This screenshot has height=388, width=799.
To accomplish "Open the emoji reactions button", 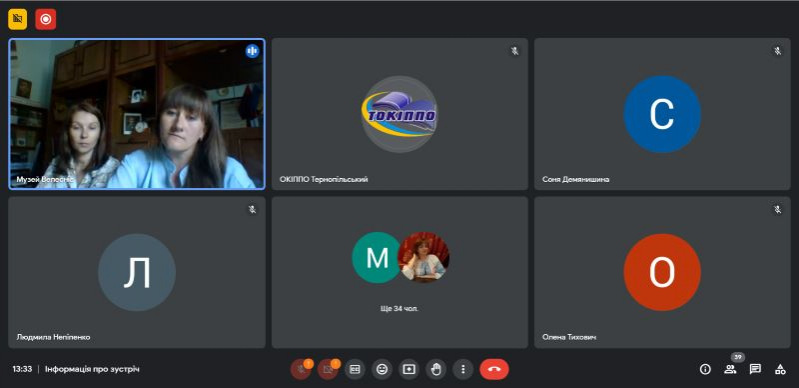I will click(x=382, y=369).
